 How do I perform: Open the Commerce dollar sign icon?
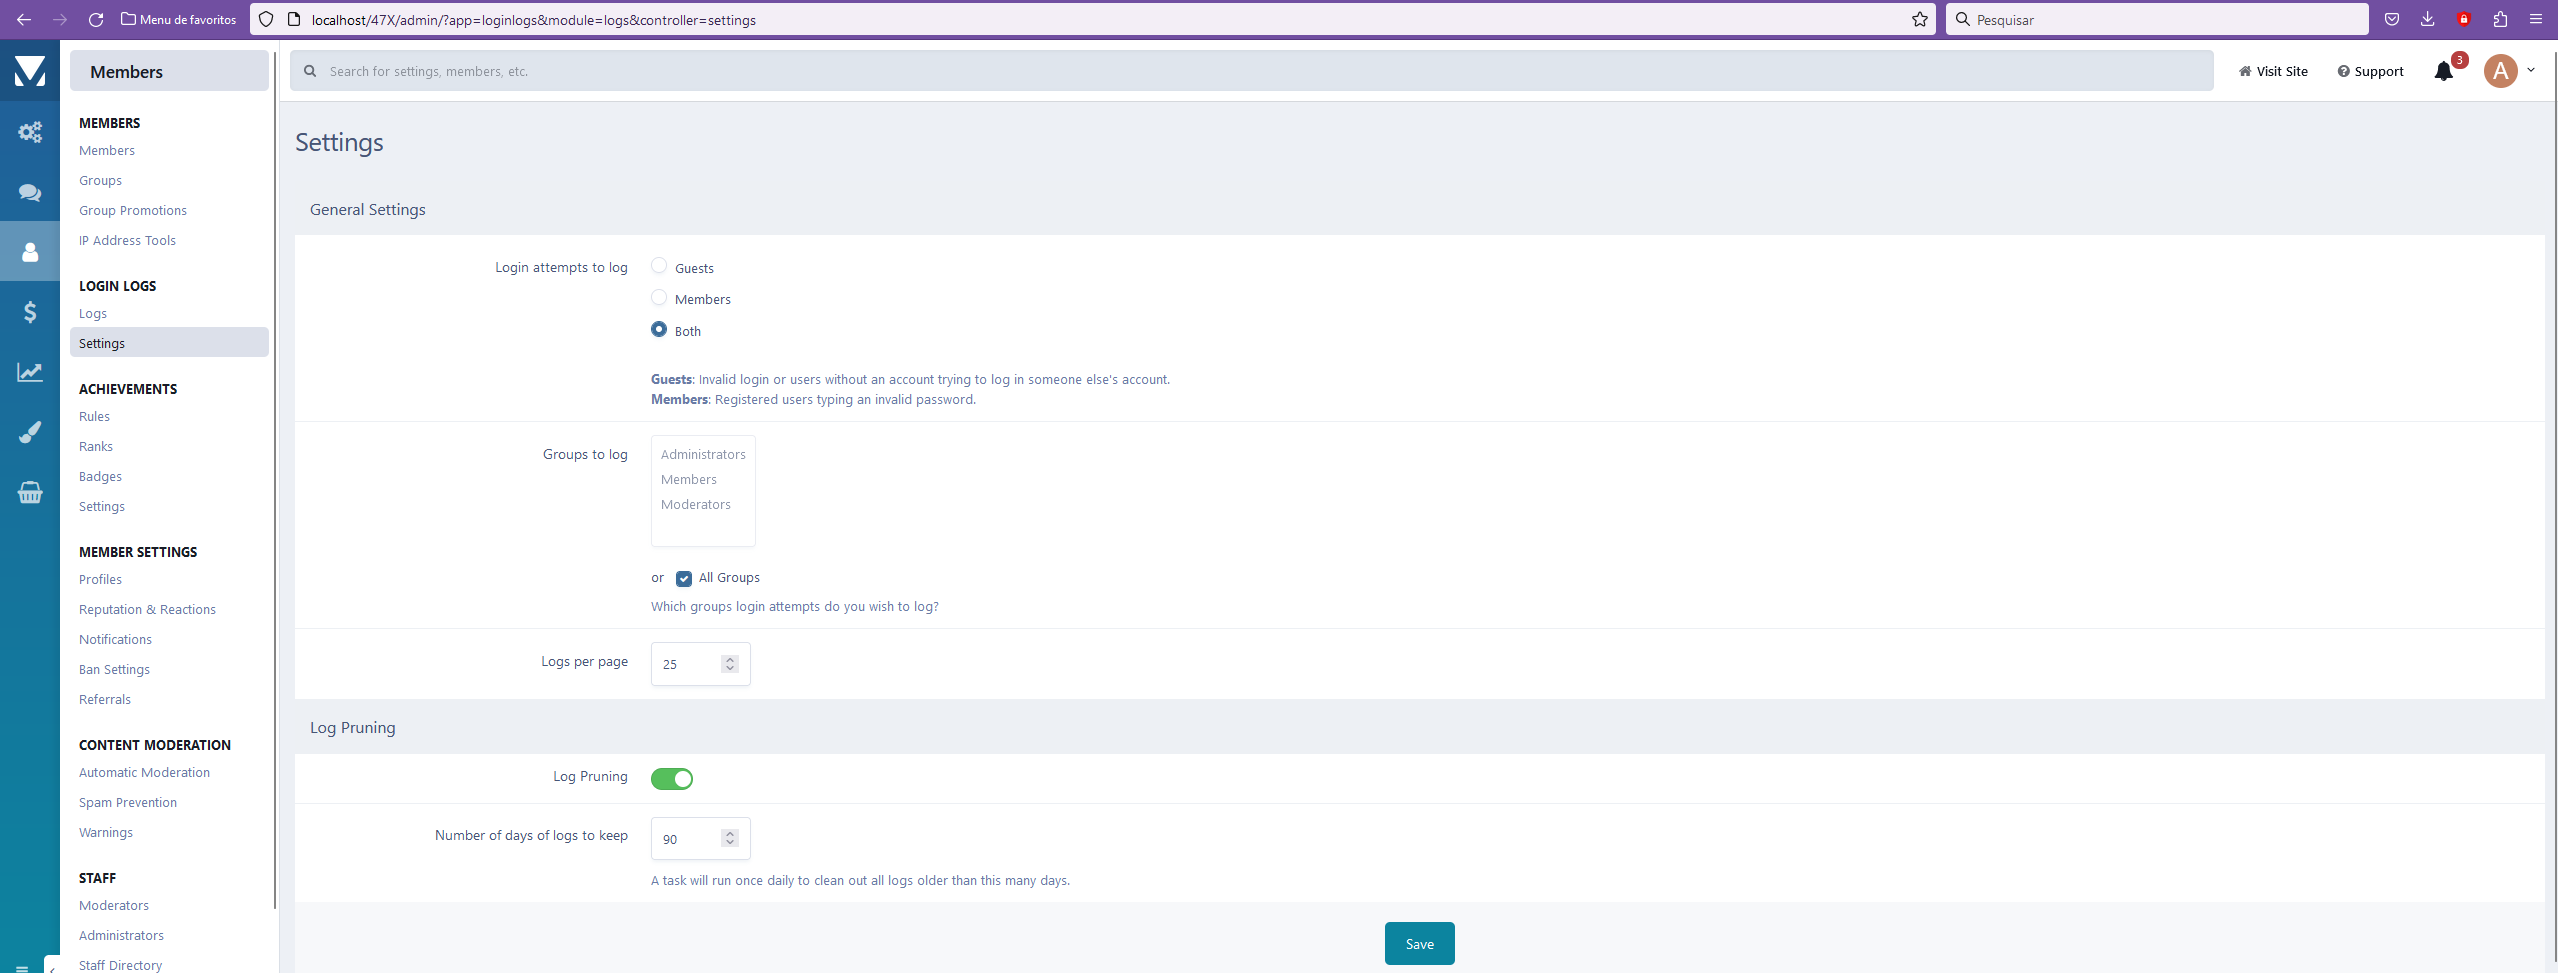pos(30,311)
